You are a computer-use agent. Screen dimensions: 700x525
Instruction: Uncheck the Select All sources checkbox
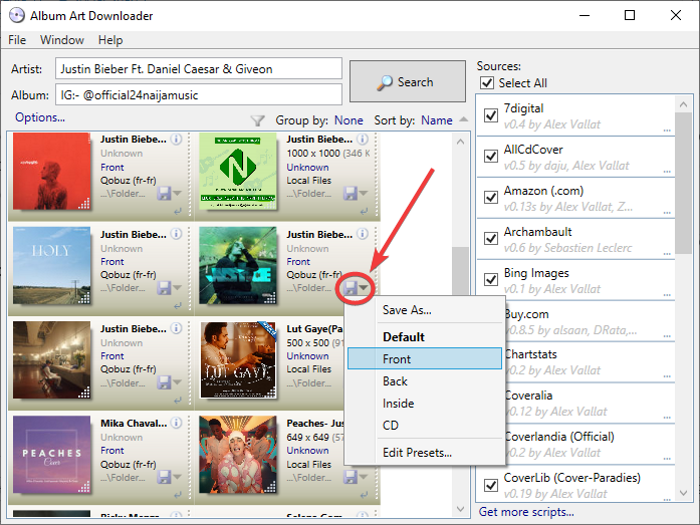click(489, 84)
